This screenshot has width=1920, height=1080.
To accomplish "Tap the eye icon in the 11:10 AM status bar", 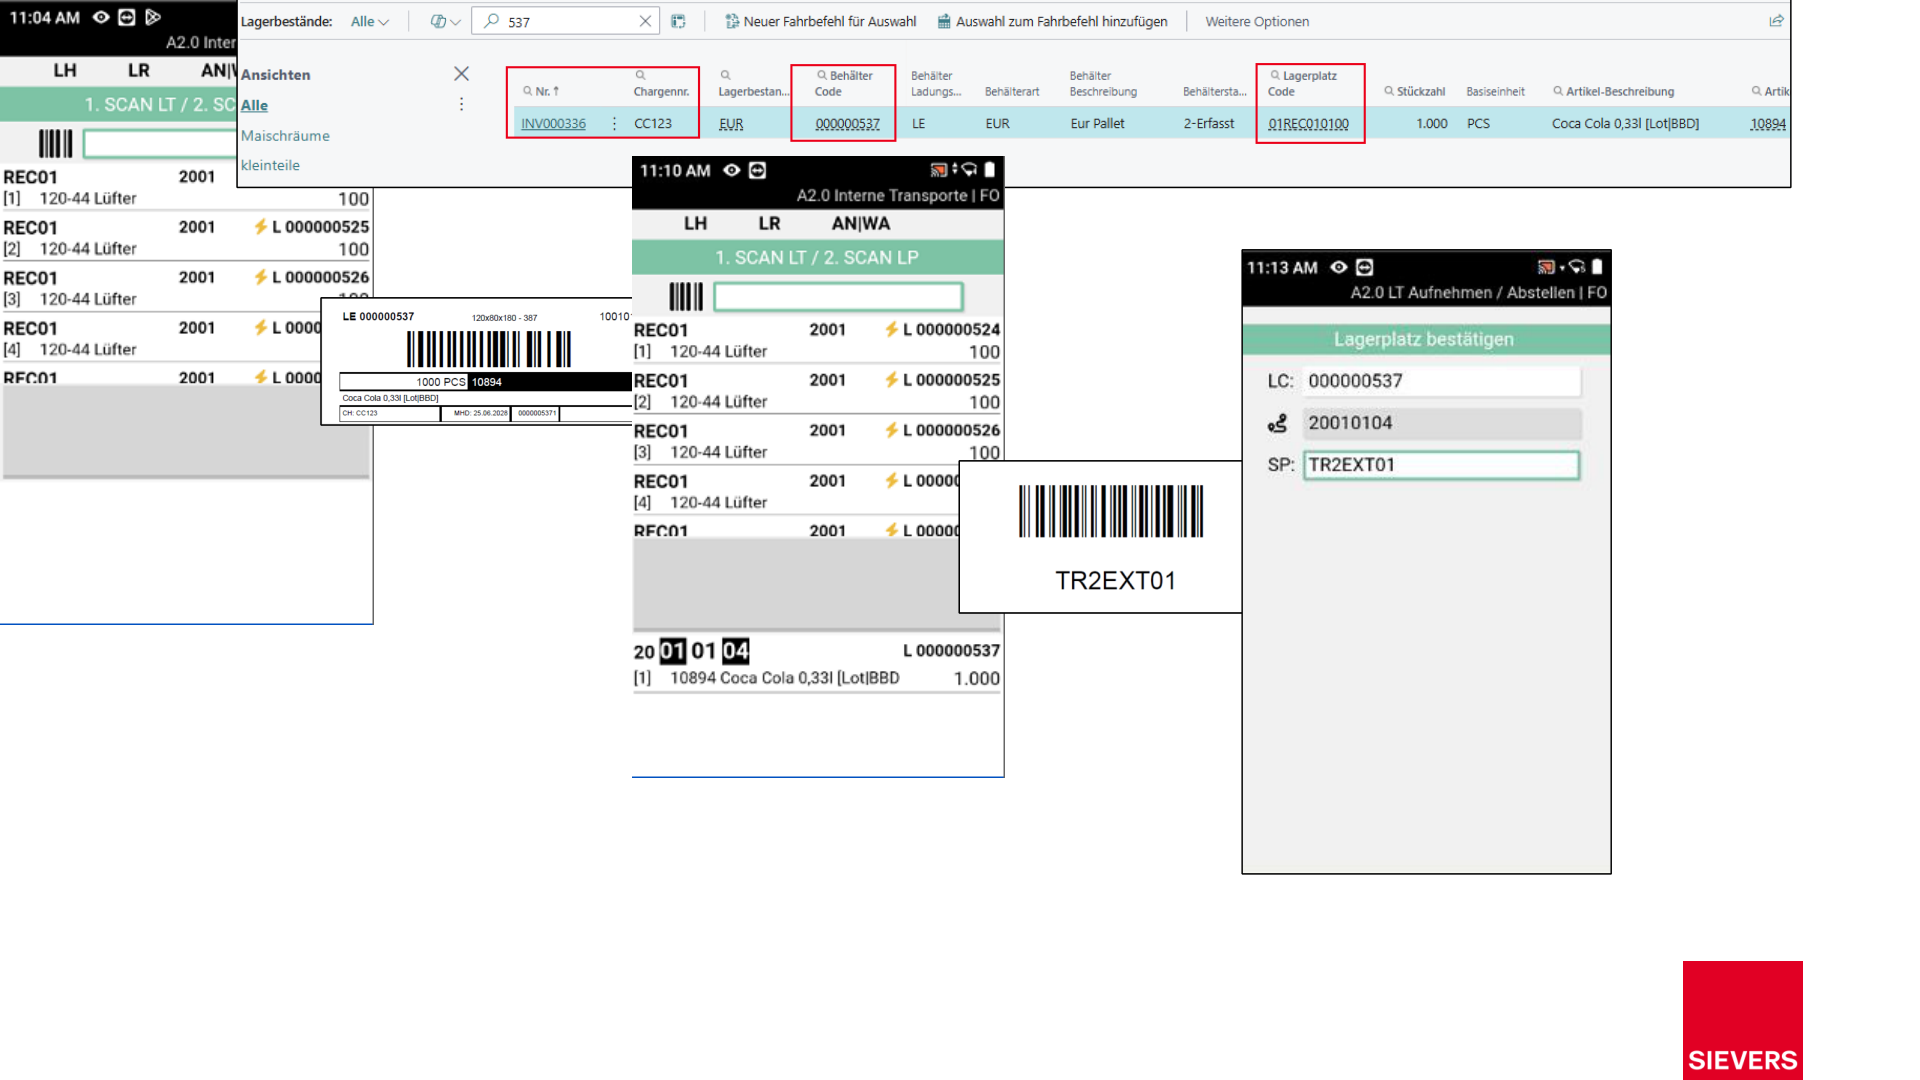I will tap(732, 170).
